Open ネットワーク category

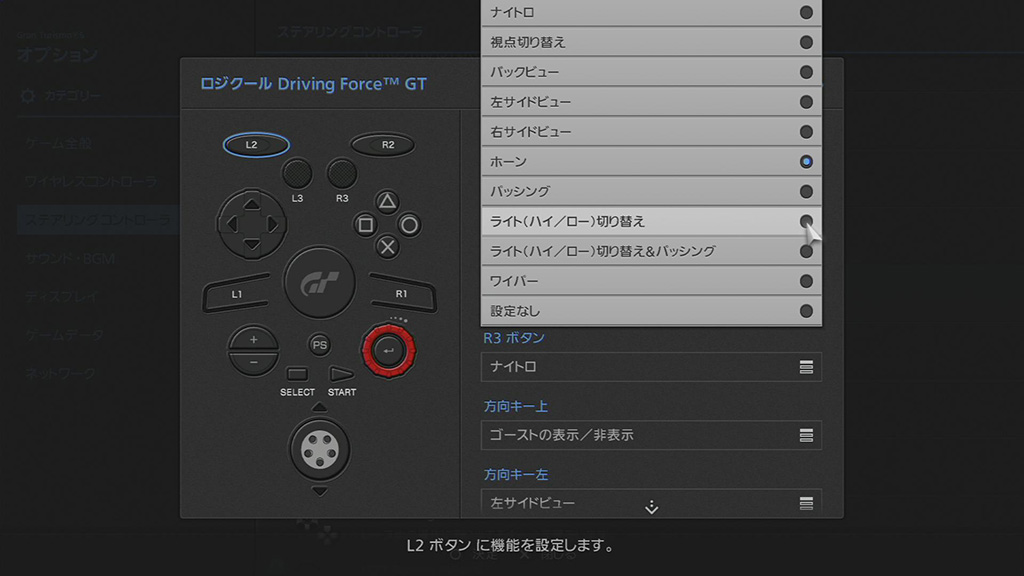pyautogui.click(x=61, y=374)
